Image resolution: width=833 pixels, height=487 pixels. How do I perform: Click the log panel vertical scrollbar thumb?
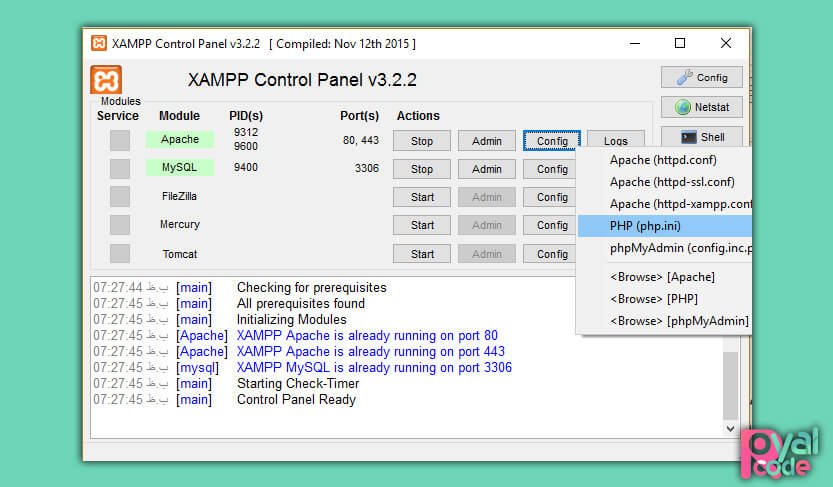[x=730, y=385]
